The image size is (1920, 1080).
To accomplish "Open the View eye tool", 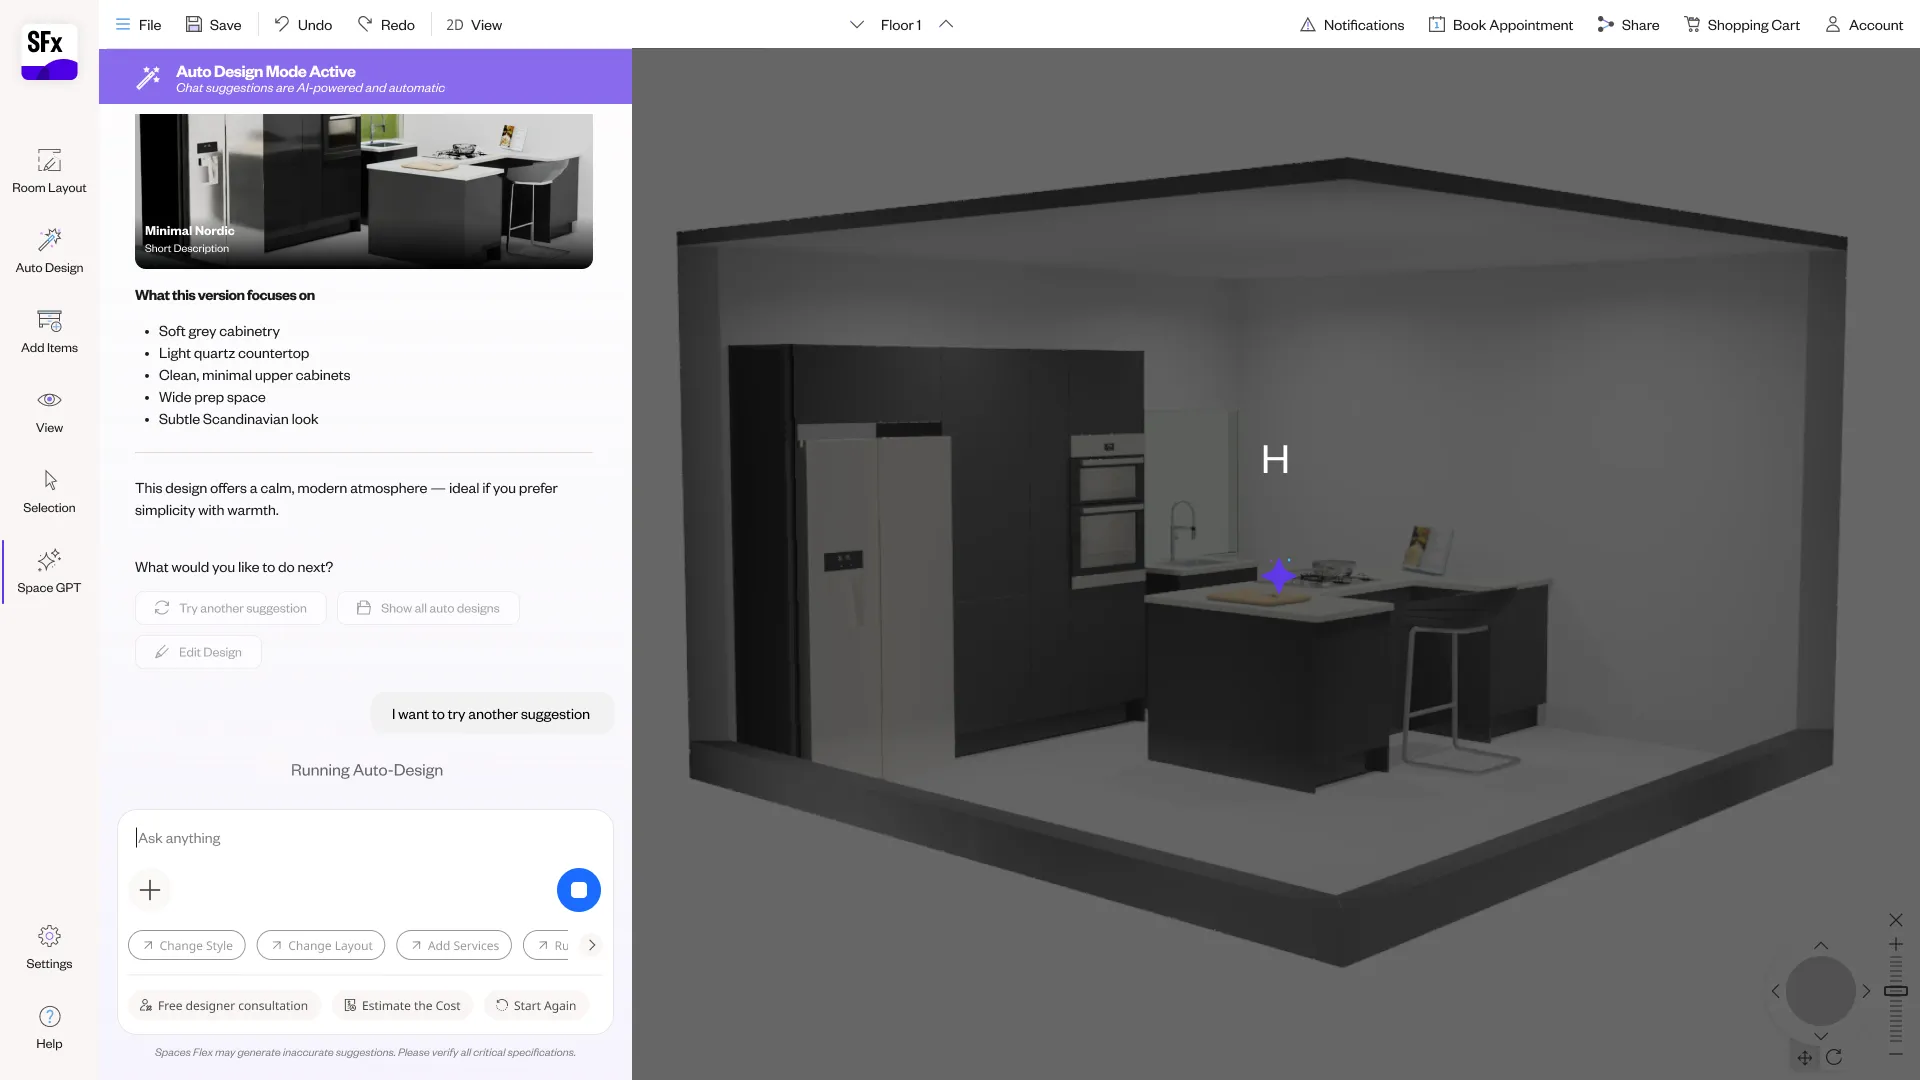I will (x=49, y=411).
